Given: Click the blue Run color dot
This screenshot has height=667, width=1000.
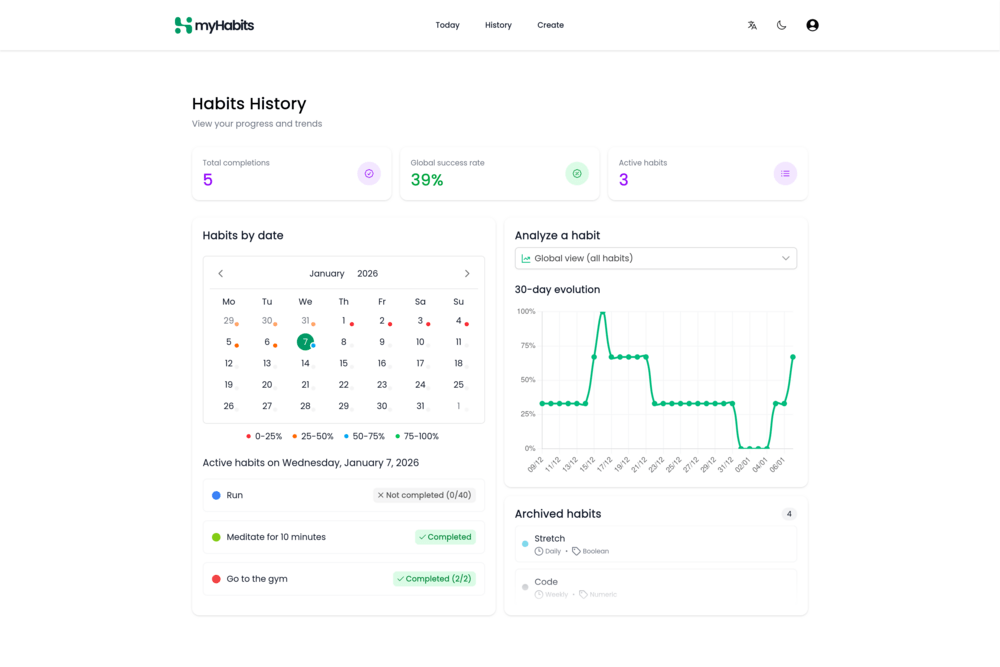Looking at the screenshot, I should pos(216,495).
